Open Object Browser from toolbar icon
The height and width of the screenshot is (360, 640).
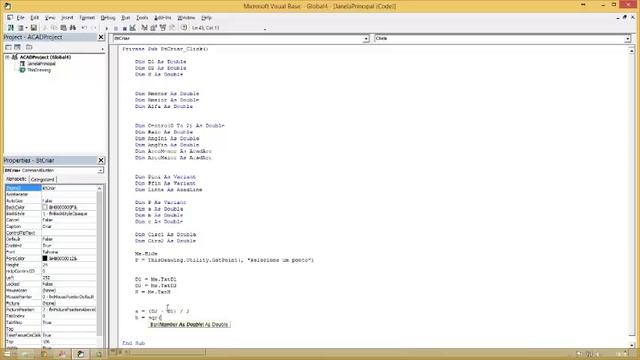click(163, 28)
